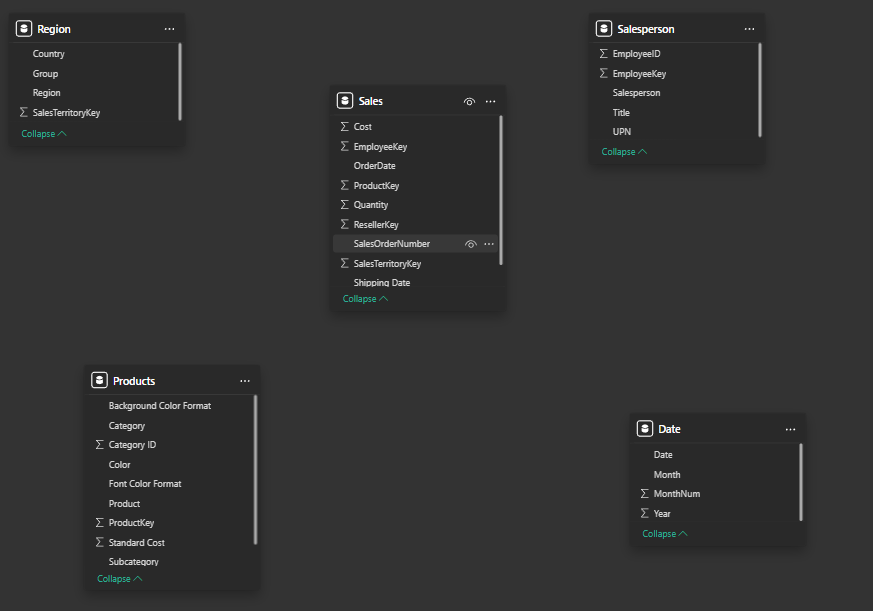Toggle the eye icon on SalesOrderNumber field
873x611 pixels.
469,243
